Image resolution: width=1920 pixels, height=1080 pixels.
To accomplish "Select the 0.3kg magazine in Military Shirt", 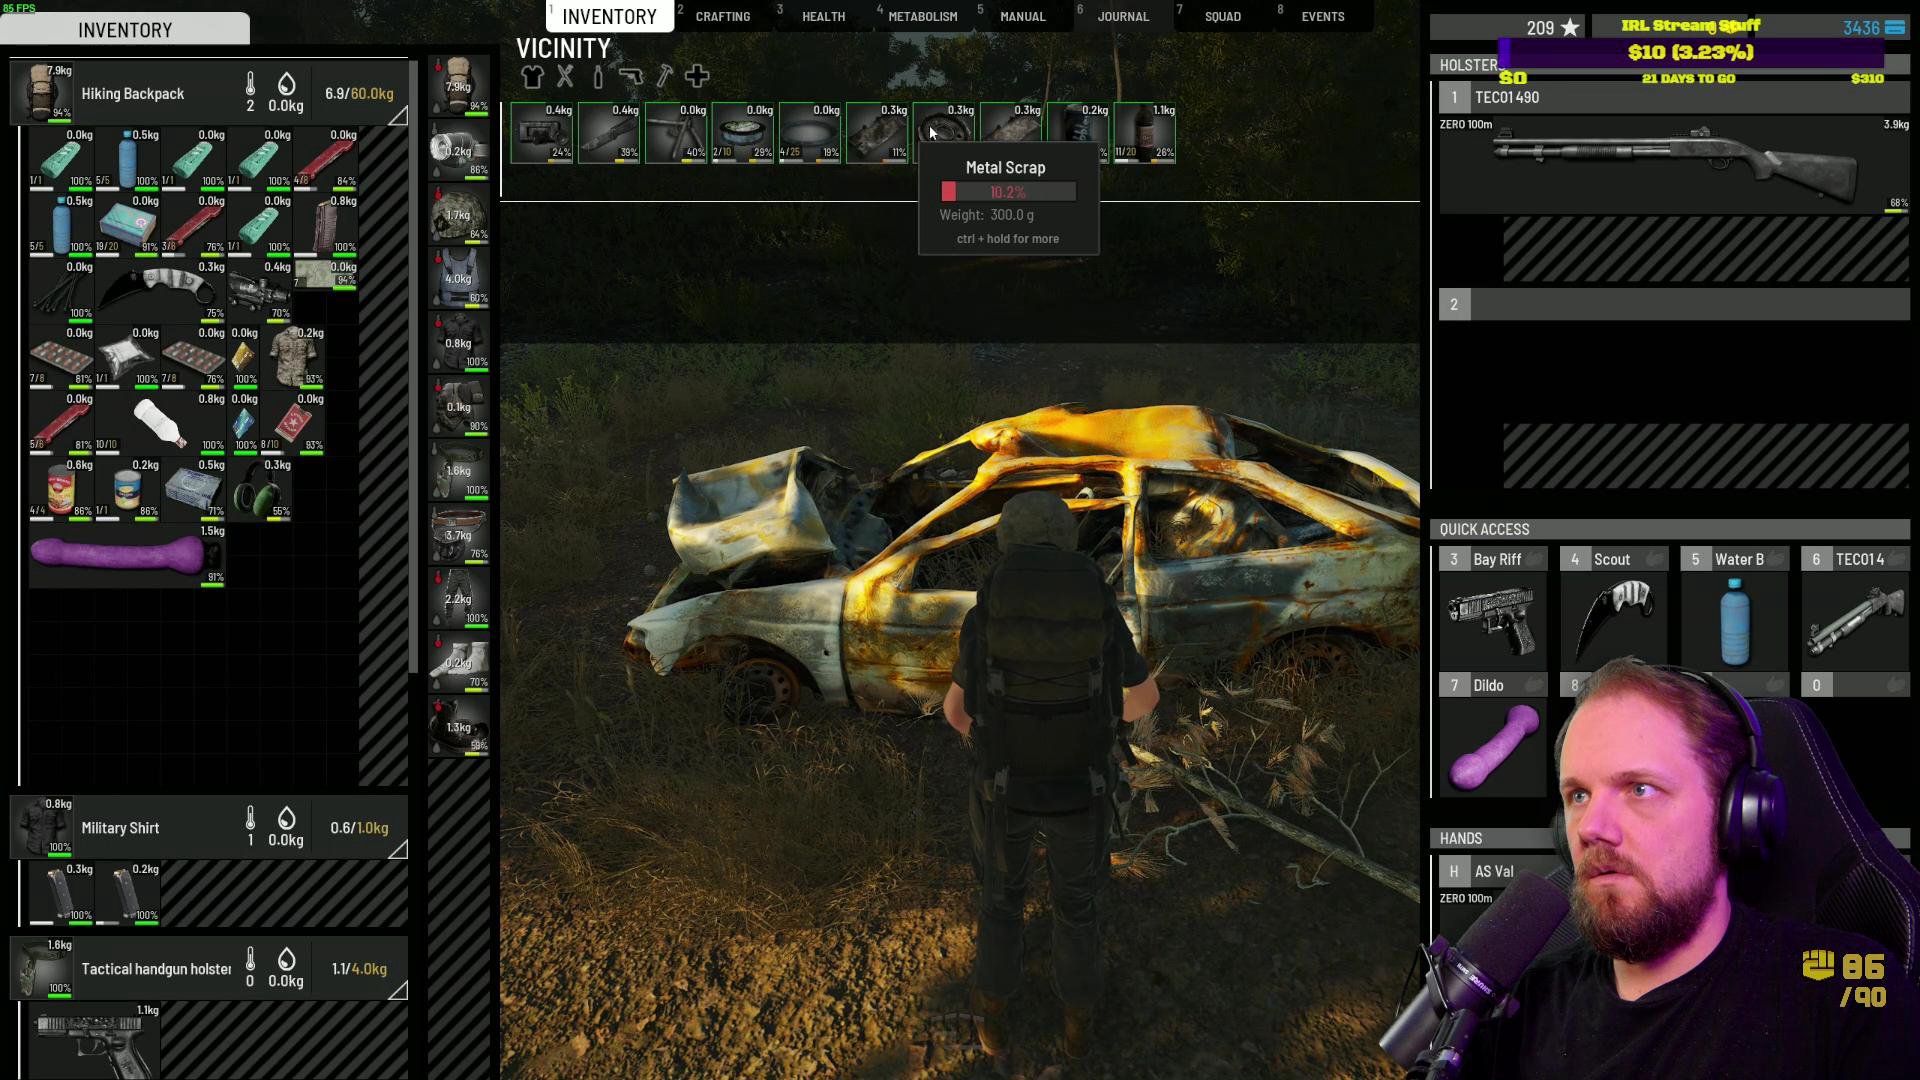I will tap(62, 892).
